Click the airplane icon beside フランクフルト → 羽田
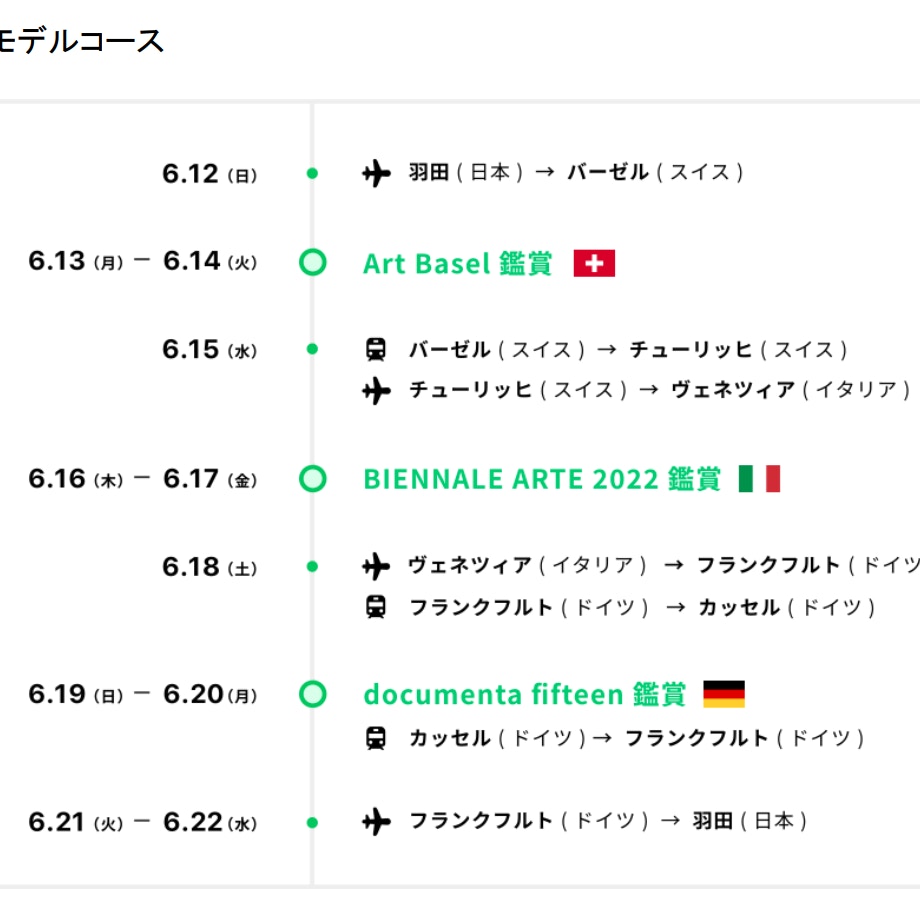 coord(376,822)
